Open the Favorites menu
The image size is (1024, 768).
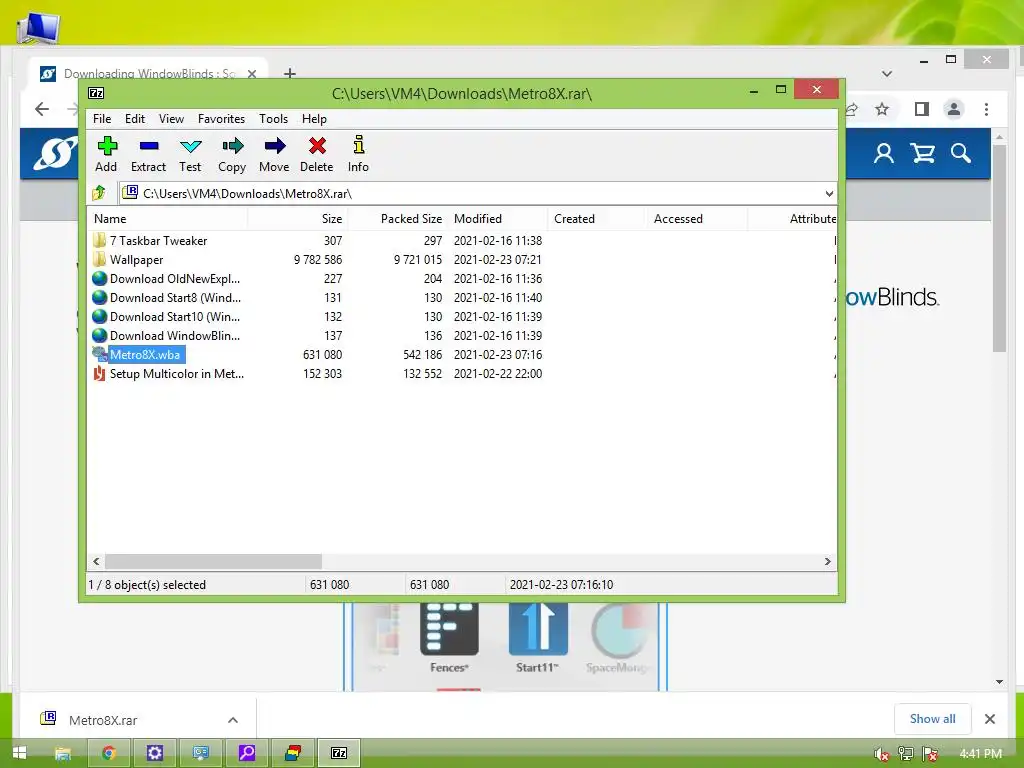(x=221, y=118)
